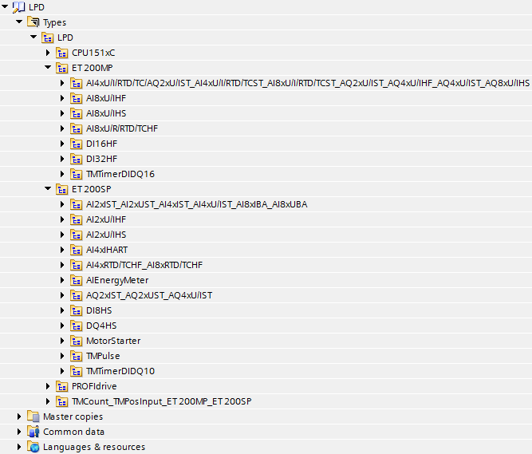The image size is (532, 454).
Task: Select the Master copies label
Action: [73, 417]
